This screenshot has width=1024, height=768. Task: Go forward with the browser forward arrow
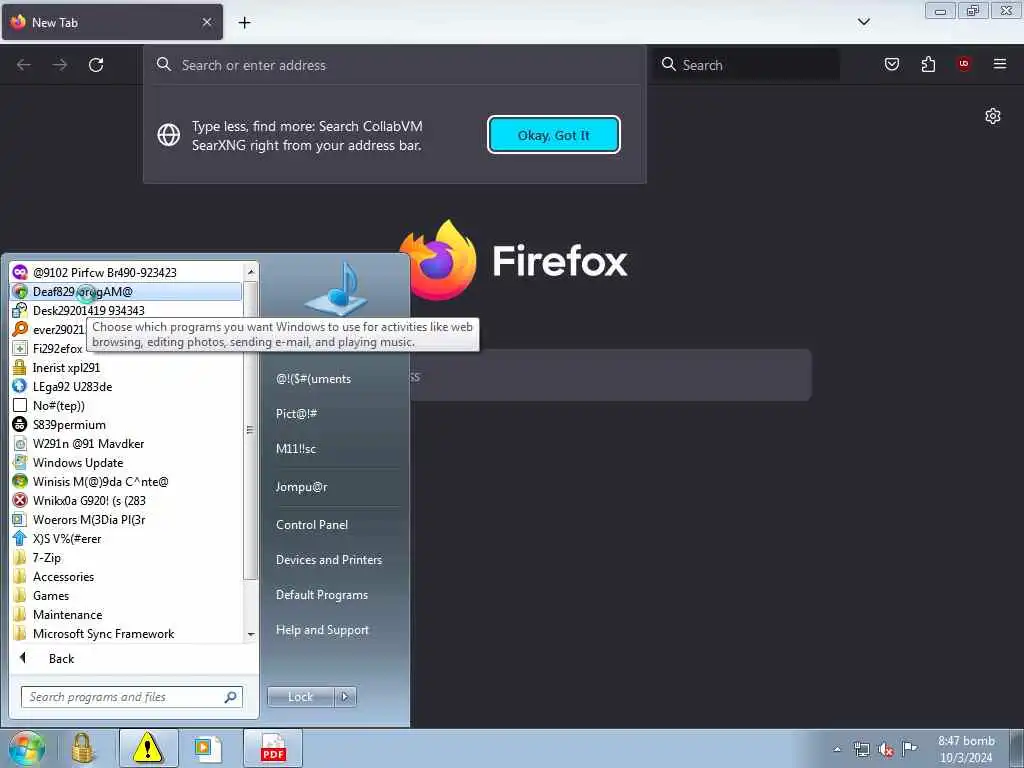click(59, 65)
